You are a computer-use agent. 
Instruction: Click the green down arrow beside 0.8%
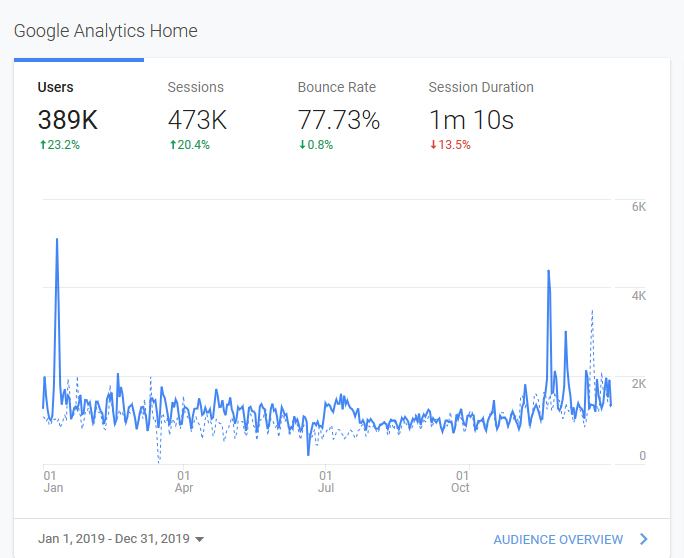click(x=301, y=145)
